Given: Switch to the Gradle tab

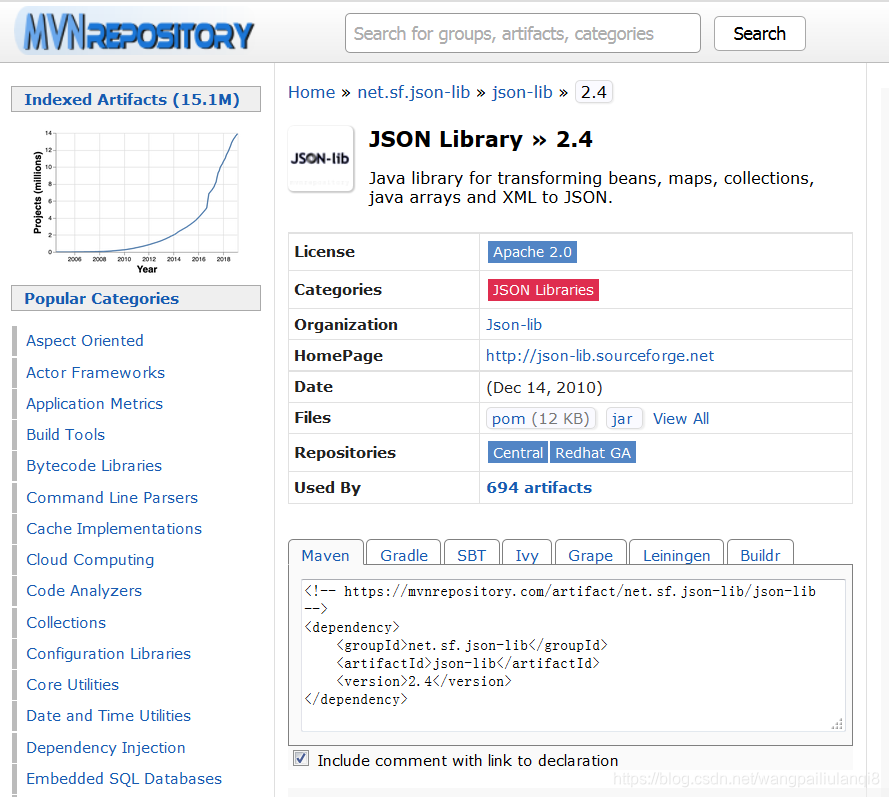Looking at the screenshot, I should click(403, 554).
